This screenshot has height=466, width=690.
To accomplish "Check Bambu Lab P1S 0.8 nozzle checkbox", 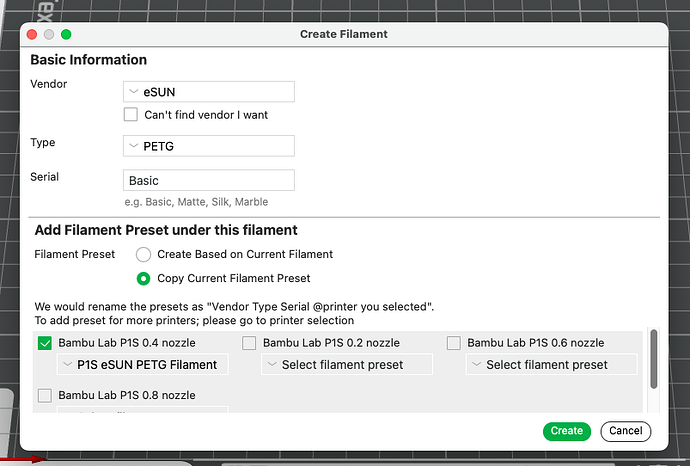I will [45, 395].
